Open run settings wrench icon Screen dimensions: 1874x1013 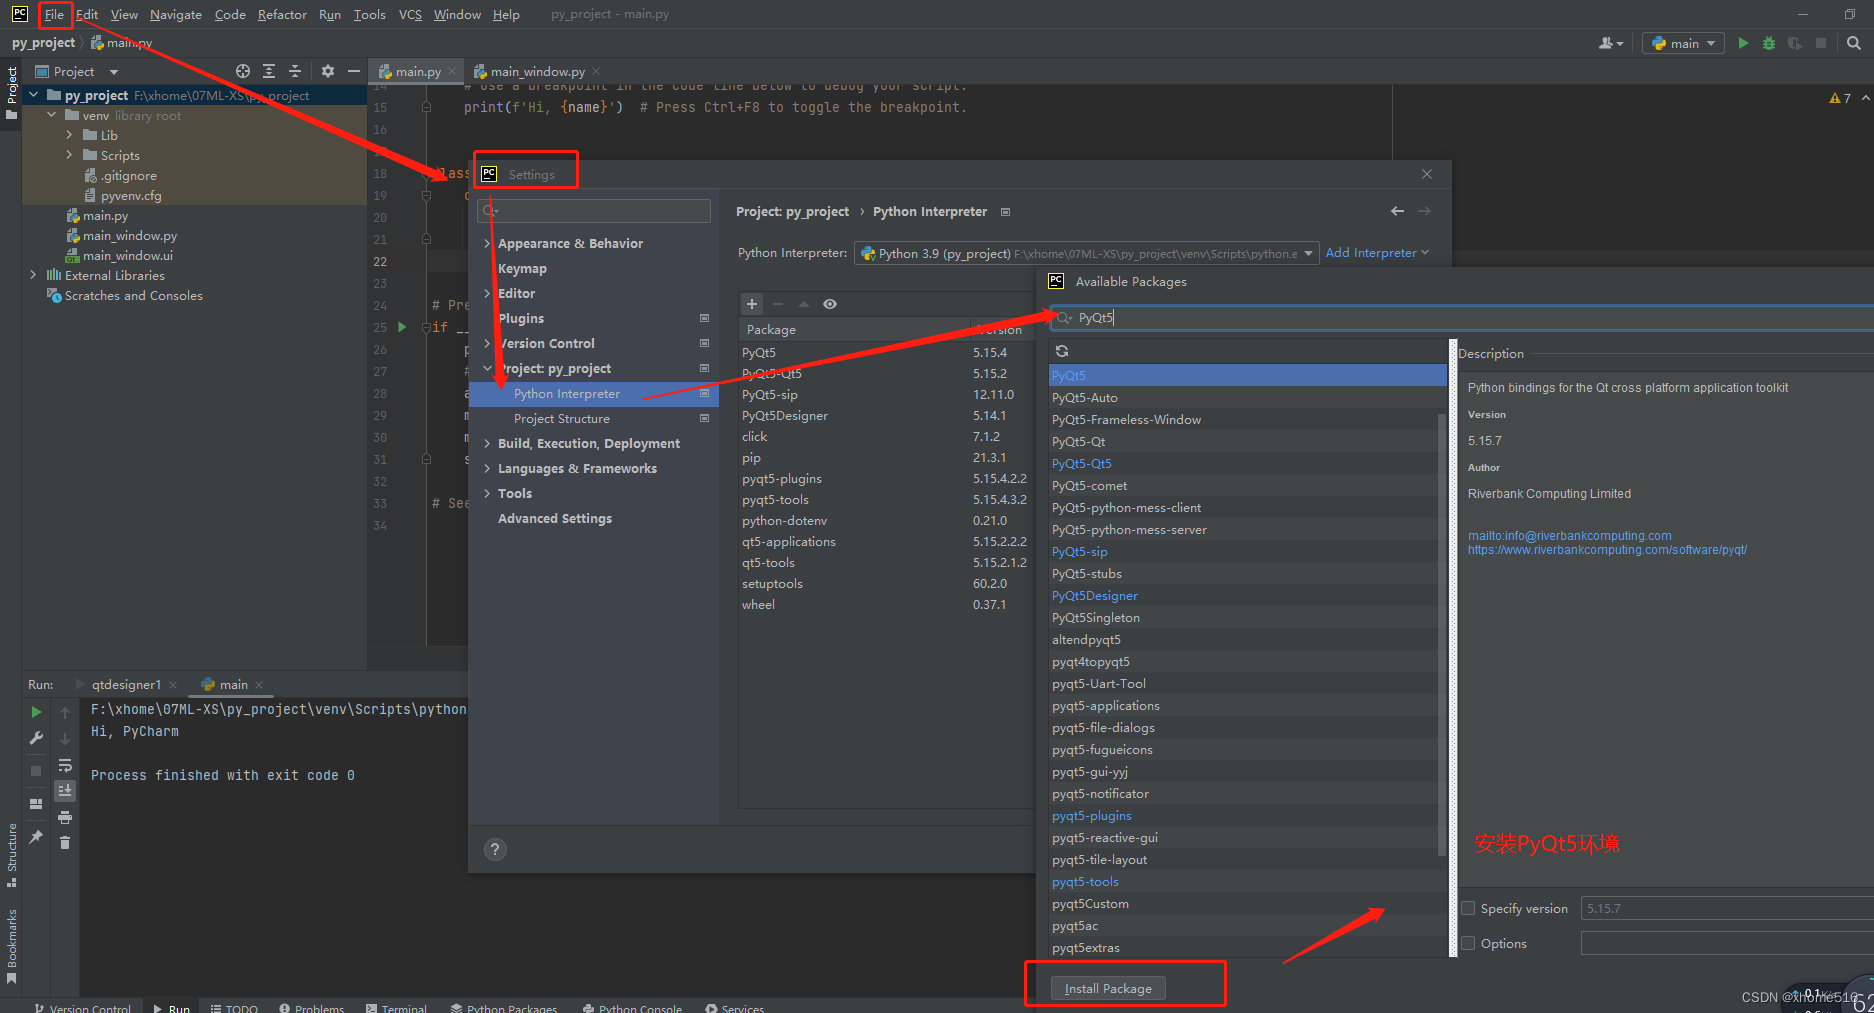36,738
